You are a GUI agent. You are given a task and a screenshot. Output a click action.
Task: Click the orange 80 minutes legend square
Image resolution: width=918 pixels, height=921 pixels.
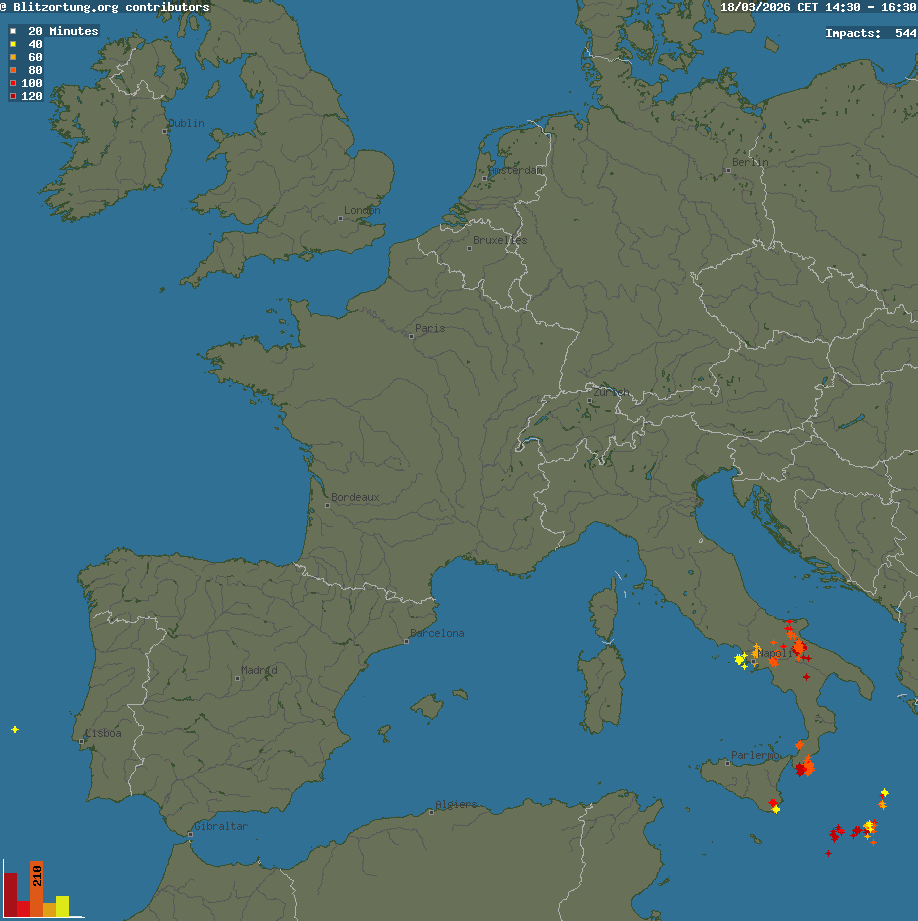click(x=13, y=70)
